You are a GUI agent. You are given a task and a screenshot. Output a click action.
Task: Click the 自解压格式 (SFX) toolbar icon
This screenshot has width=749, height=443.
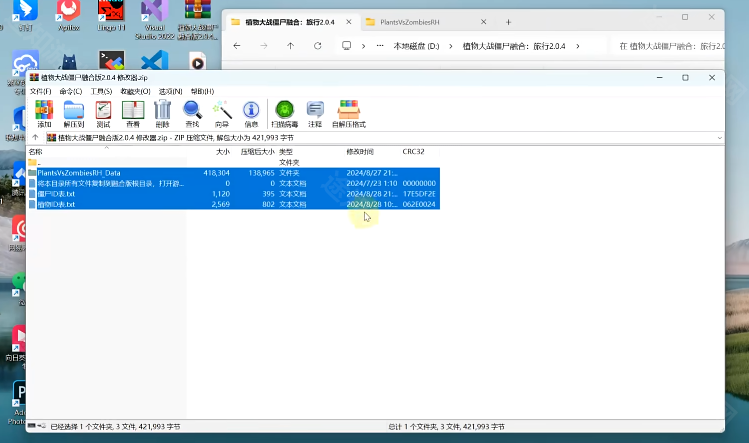tap(349, 114)
